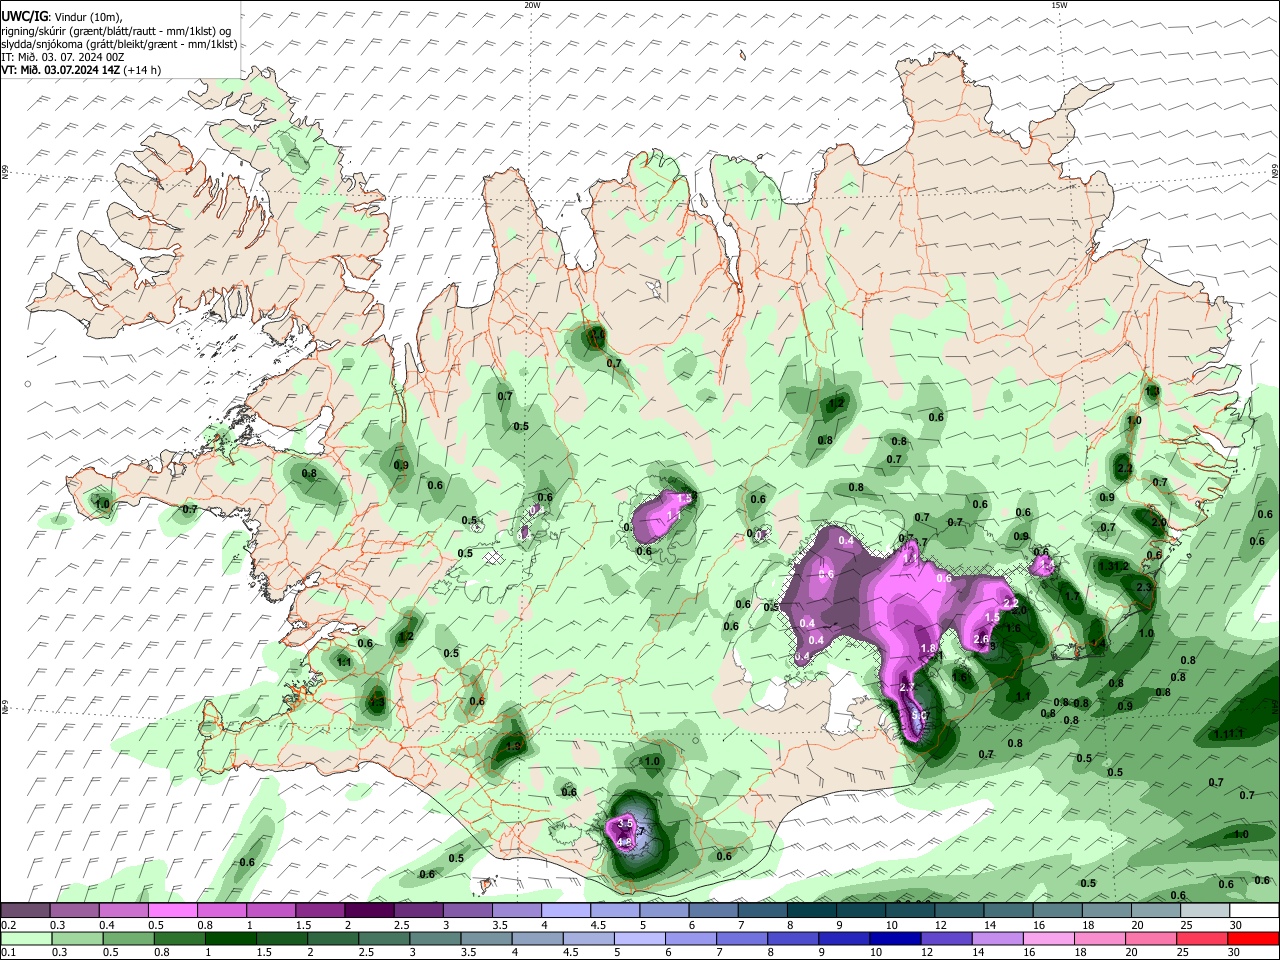This screenshot has height=960, width=1280.
Task: Pick the bottom-row rain legend swatch labeled 20
Action: 1149,939
